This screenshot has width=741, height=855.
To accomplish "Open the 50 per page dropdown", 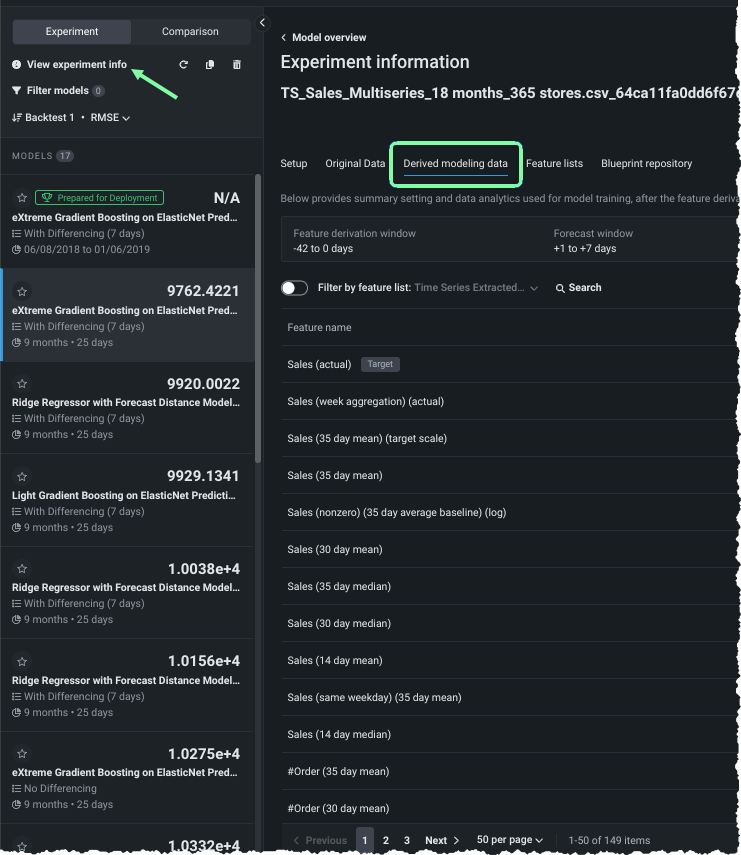I will [x=510, y=841].
